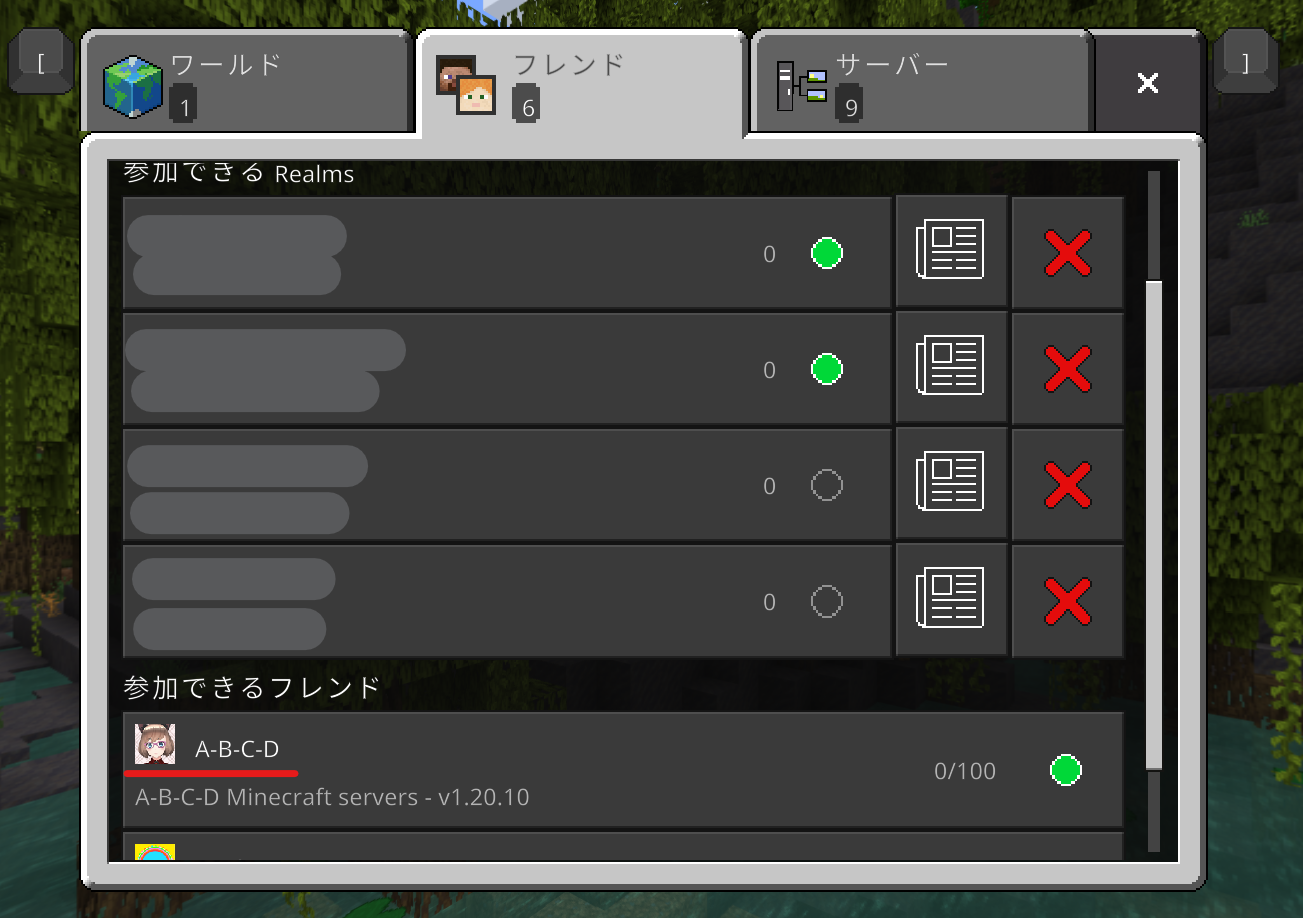Screen dimensions: 1303x918
Task: Click the 参加できる Realms heading
Action: tap(239, 174)
